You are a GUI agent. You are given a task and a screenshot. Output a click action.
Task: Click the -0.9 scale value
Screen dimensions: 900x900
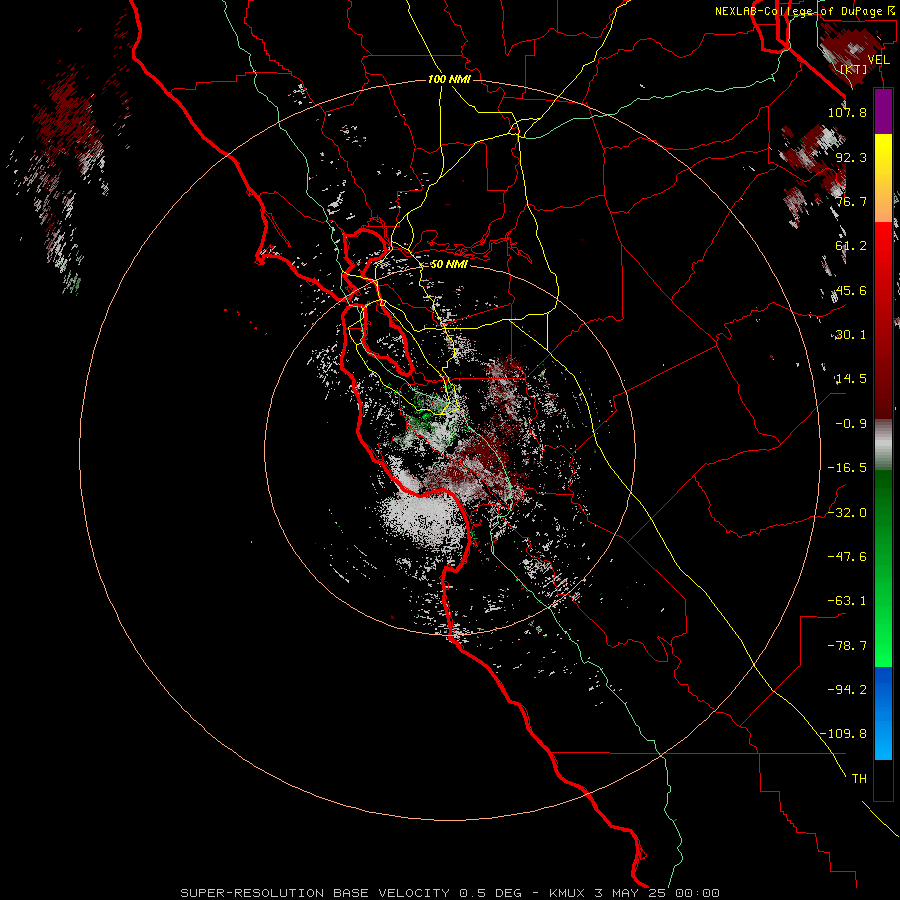(851, 424)
